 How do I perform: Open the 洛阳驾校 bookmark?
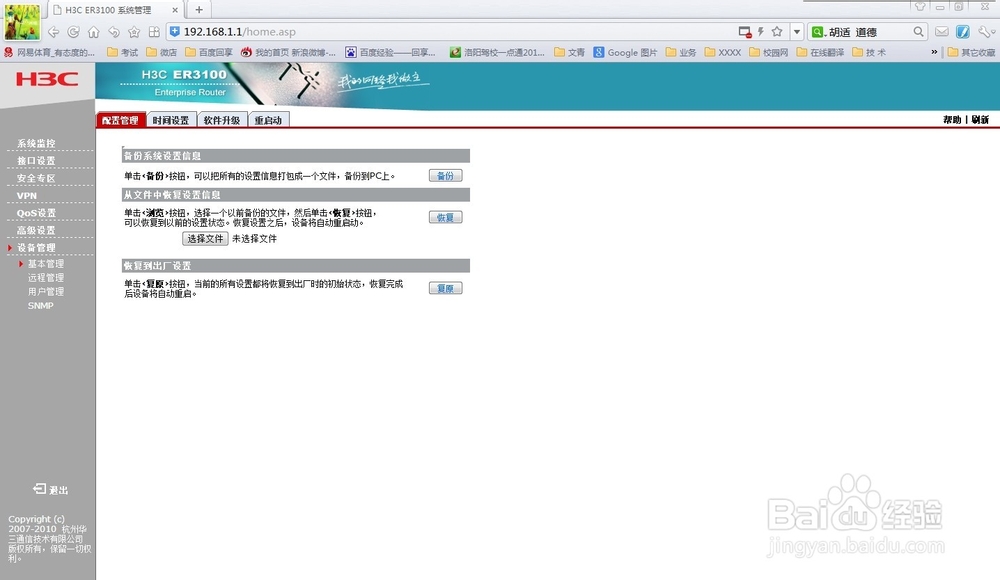(x=497, y=52)
